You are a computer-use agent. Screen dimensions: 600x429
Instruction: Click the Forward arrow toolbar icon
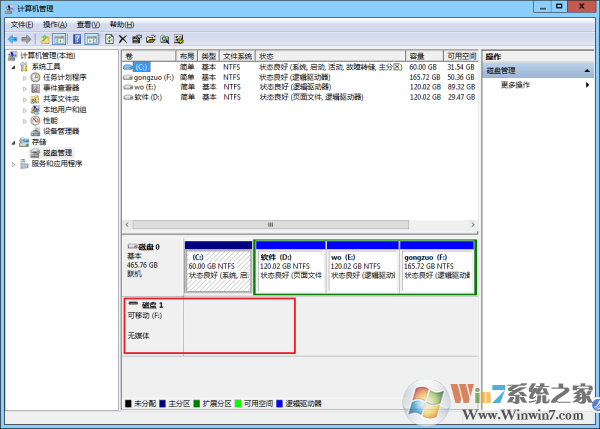click(26, 39)
